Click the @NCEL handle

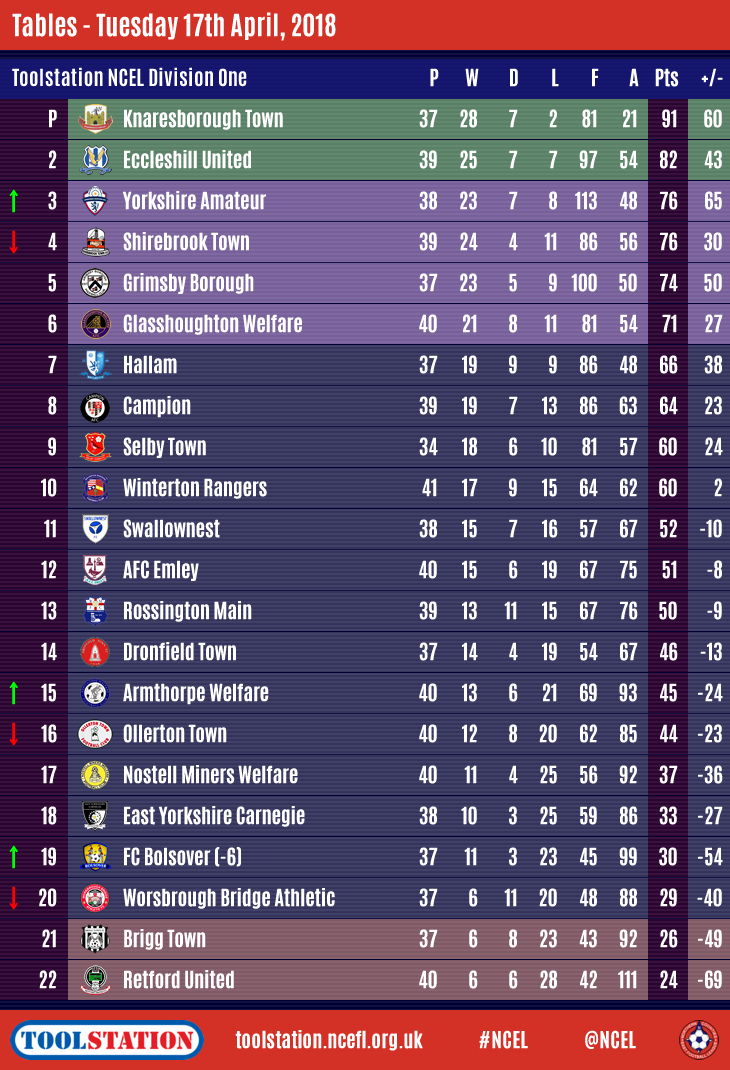610,1040
